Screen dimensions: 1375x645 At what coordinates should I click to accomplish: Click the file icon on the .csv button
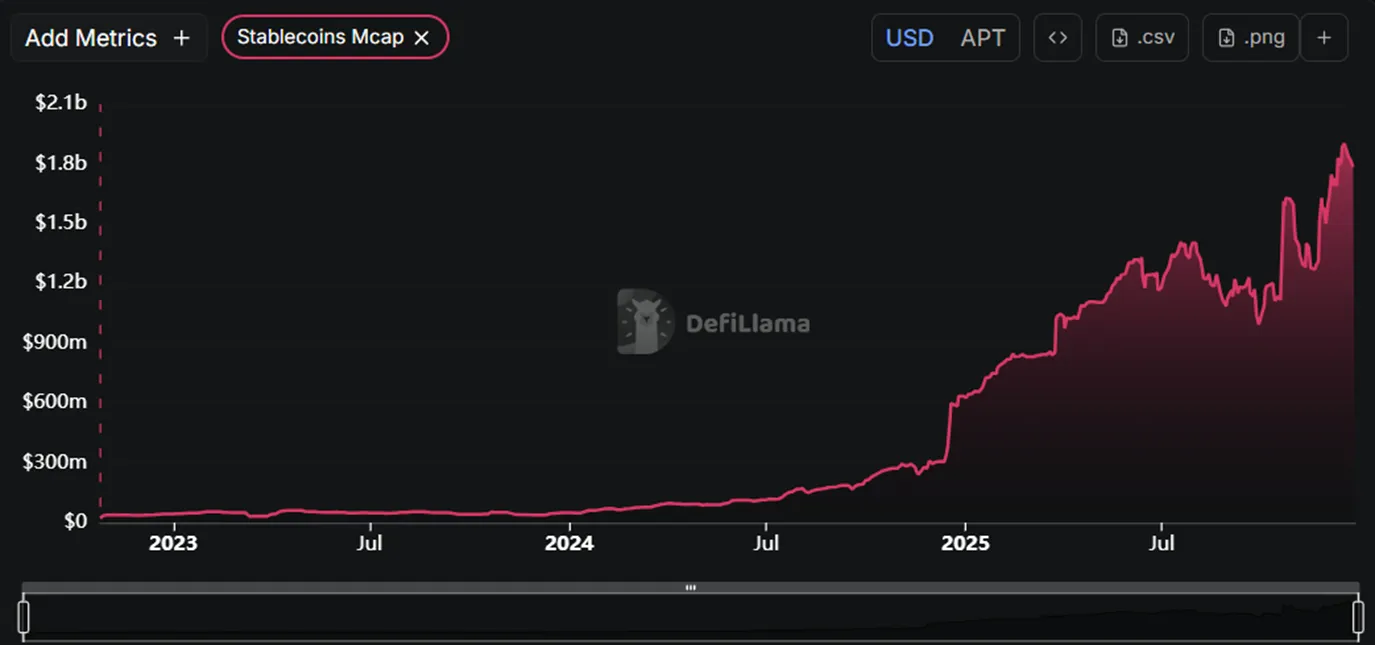pos(1120,38)
